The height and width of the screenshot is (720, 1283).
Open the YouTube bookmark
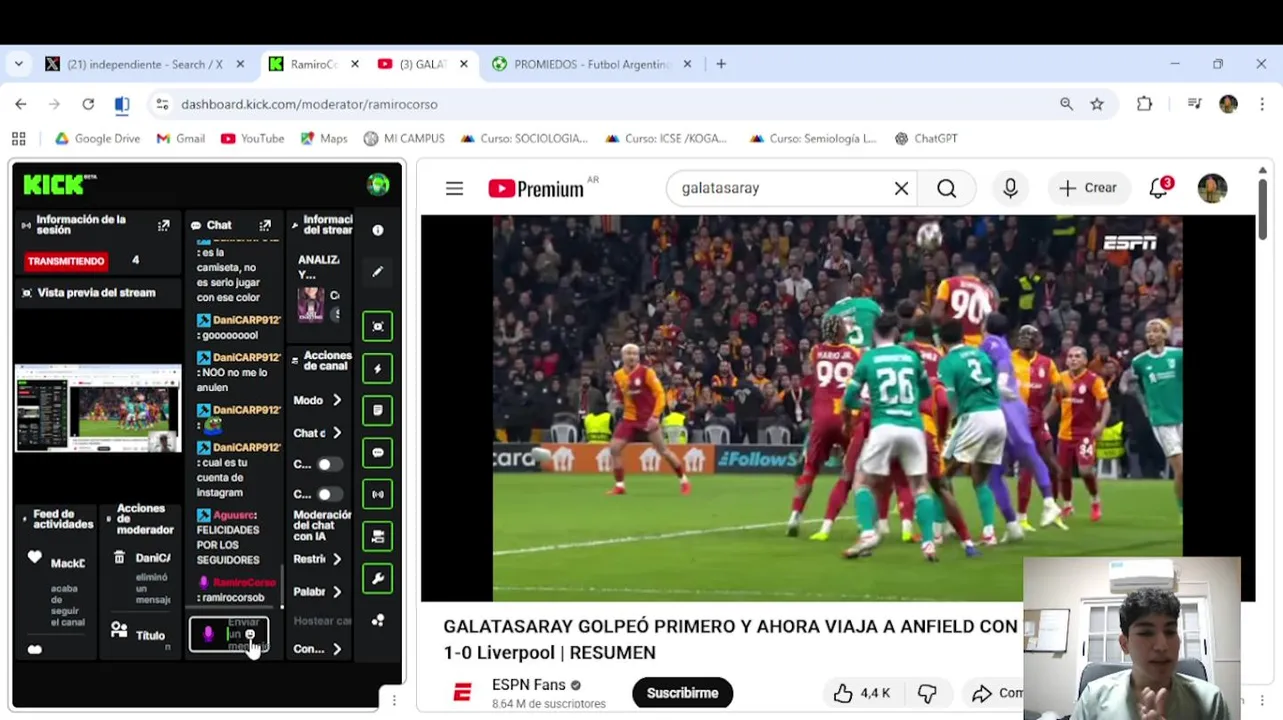tap(252, 139)
